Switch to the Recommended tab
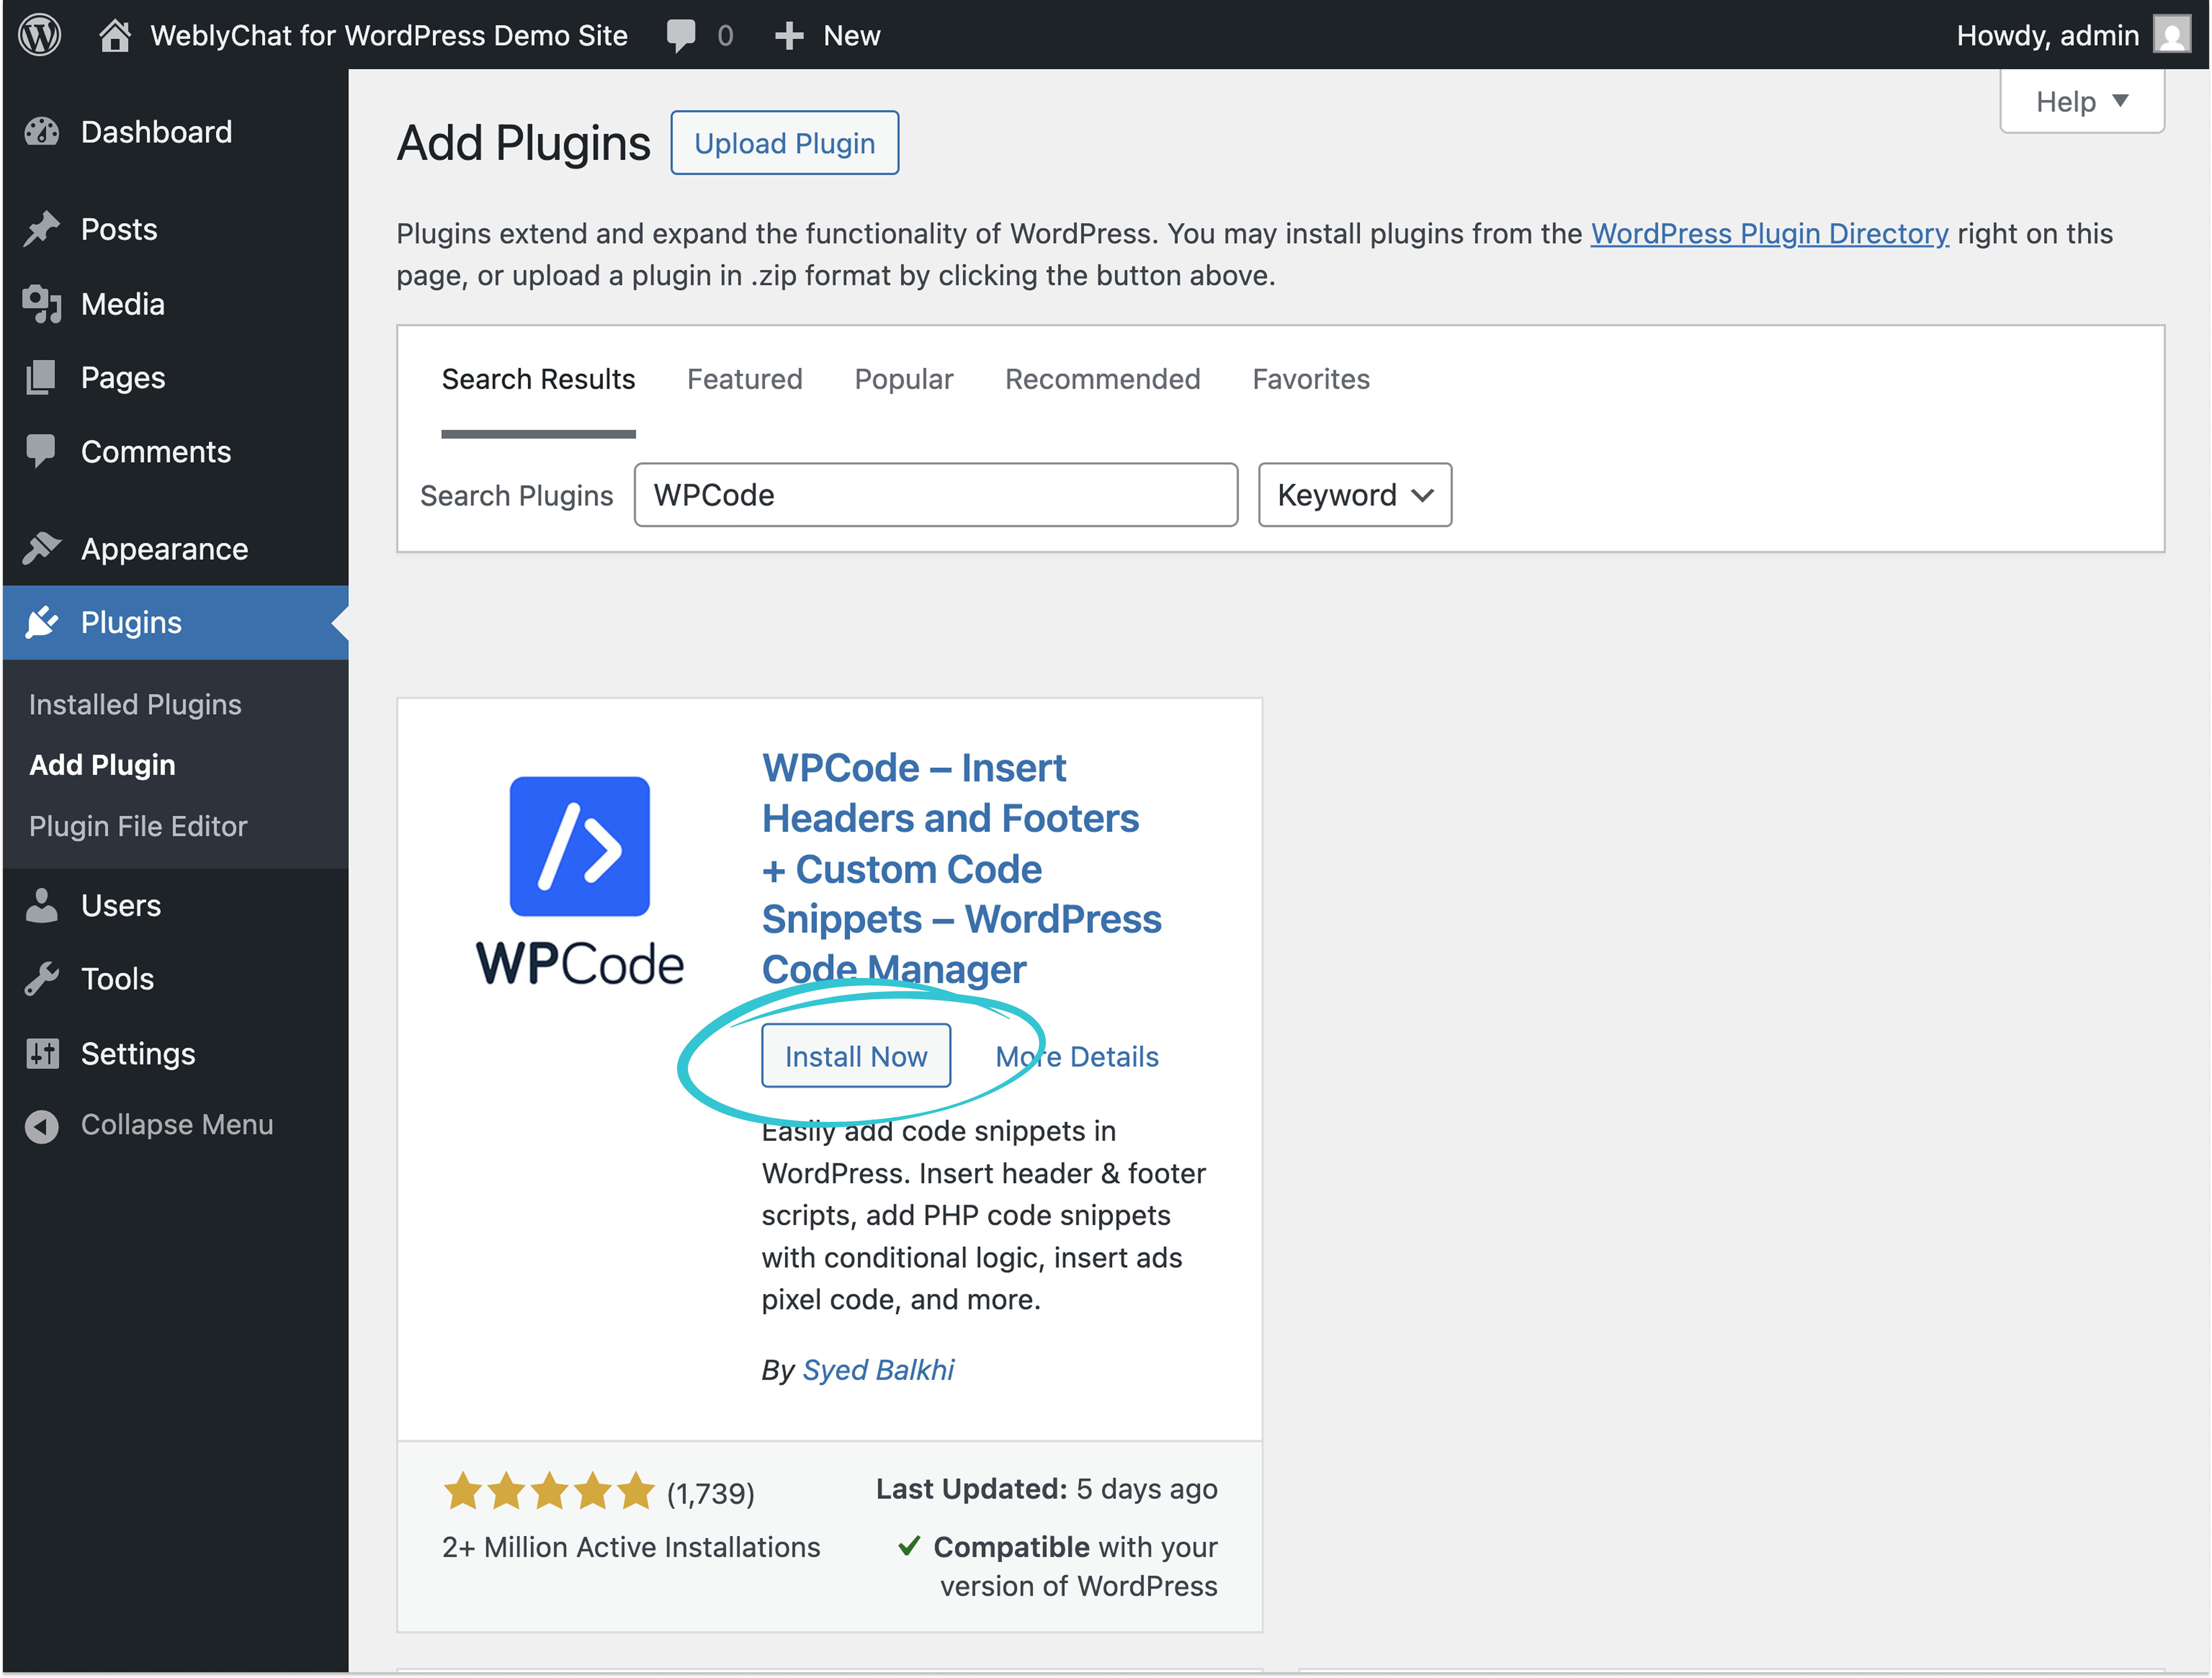Viewport: 2212px width, 1678px height. click(x=1102, y=379)
